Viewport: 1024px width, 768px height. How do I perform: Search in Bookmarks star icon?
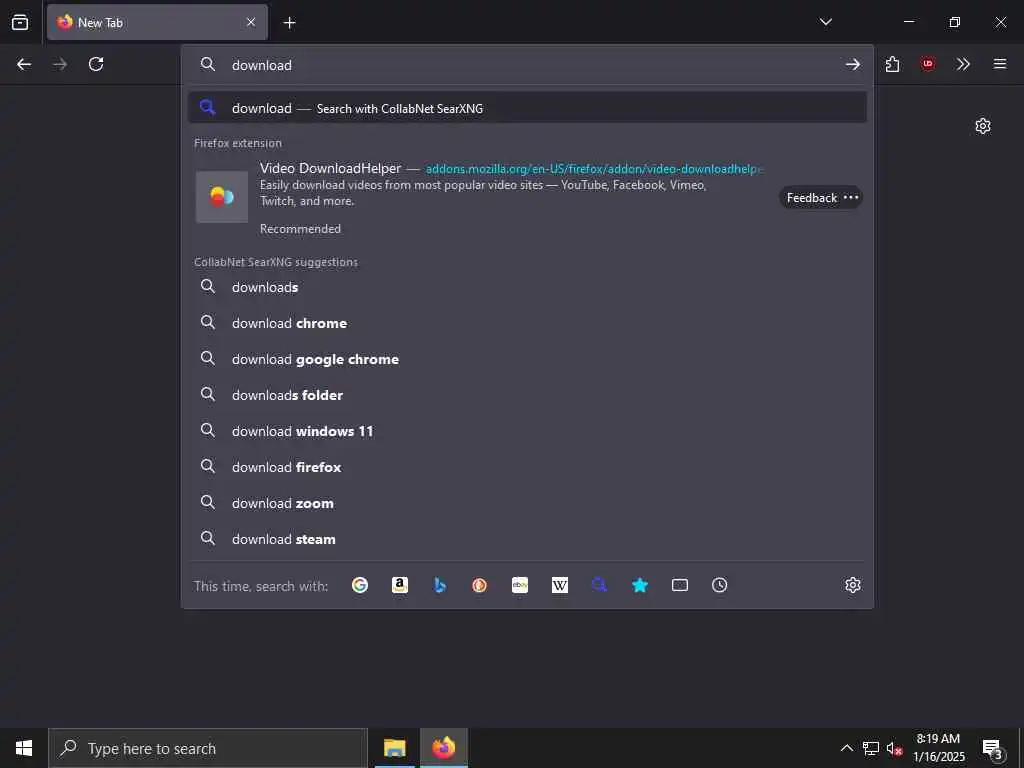(640, 585)
